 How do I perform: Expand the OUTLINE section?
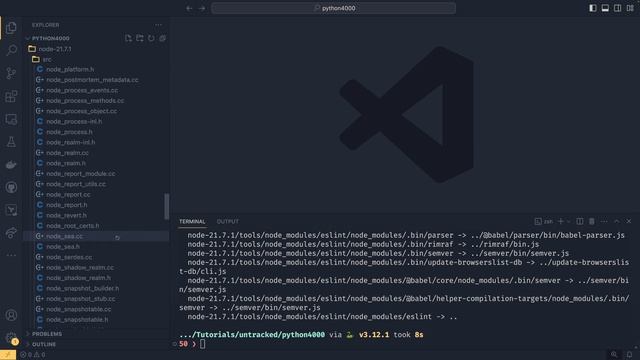click(44, 344)
